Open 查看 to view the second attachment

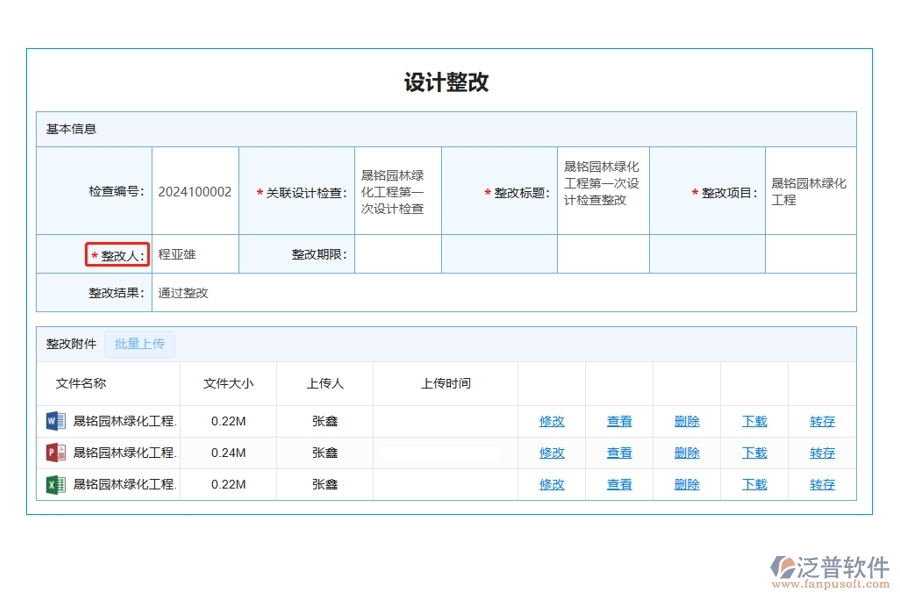(x=619, y=453)
